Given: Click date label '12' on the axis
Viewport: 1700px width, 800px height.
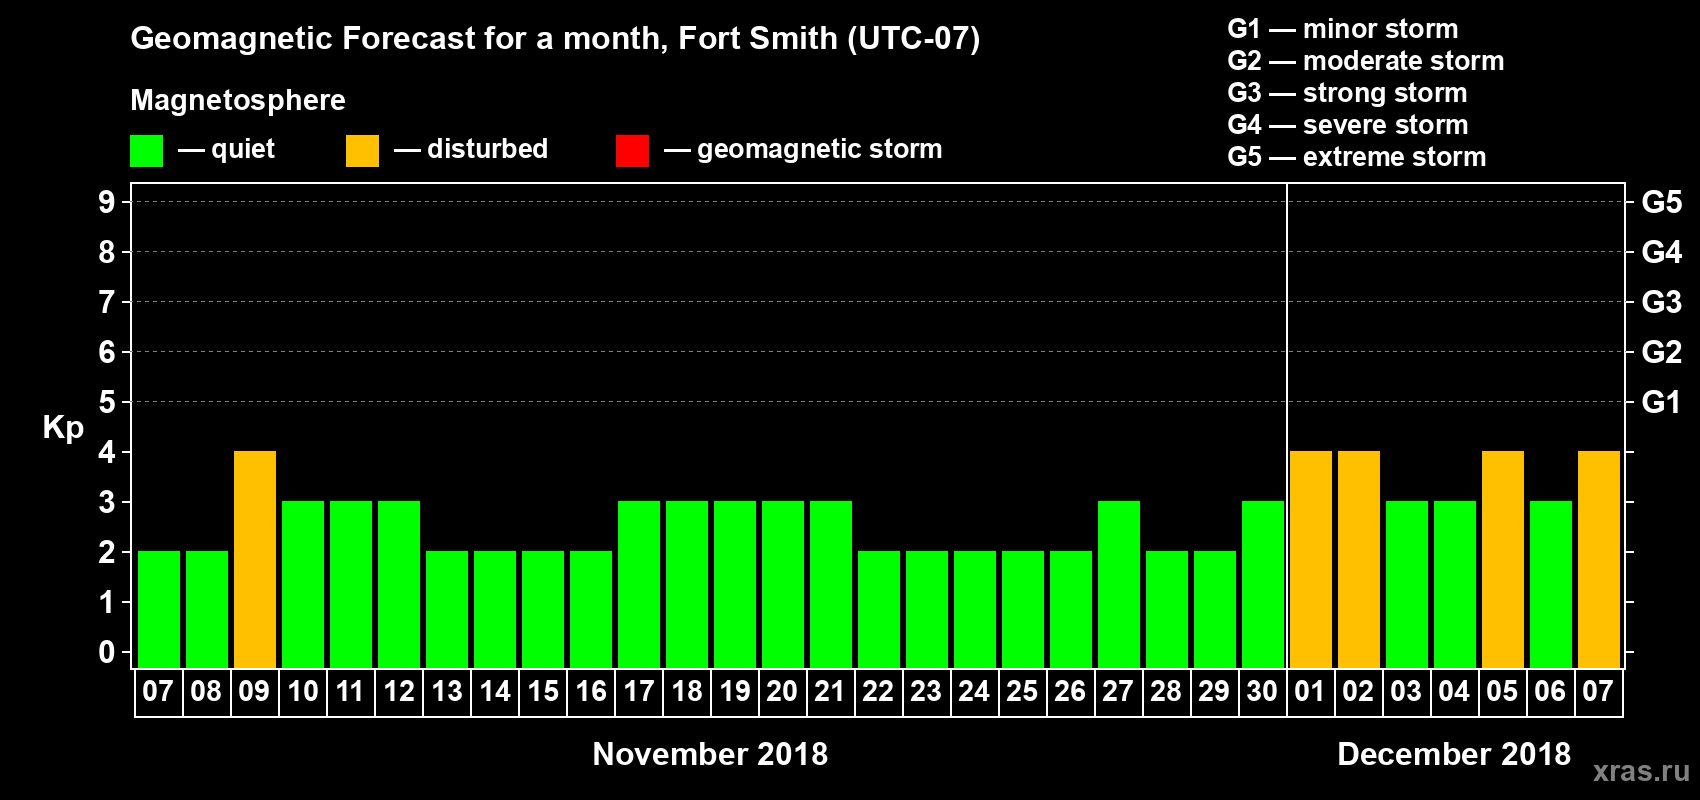Looking at the screenshot, I should tap(399, 692).
